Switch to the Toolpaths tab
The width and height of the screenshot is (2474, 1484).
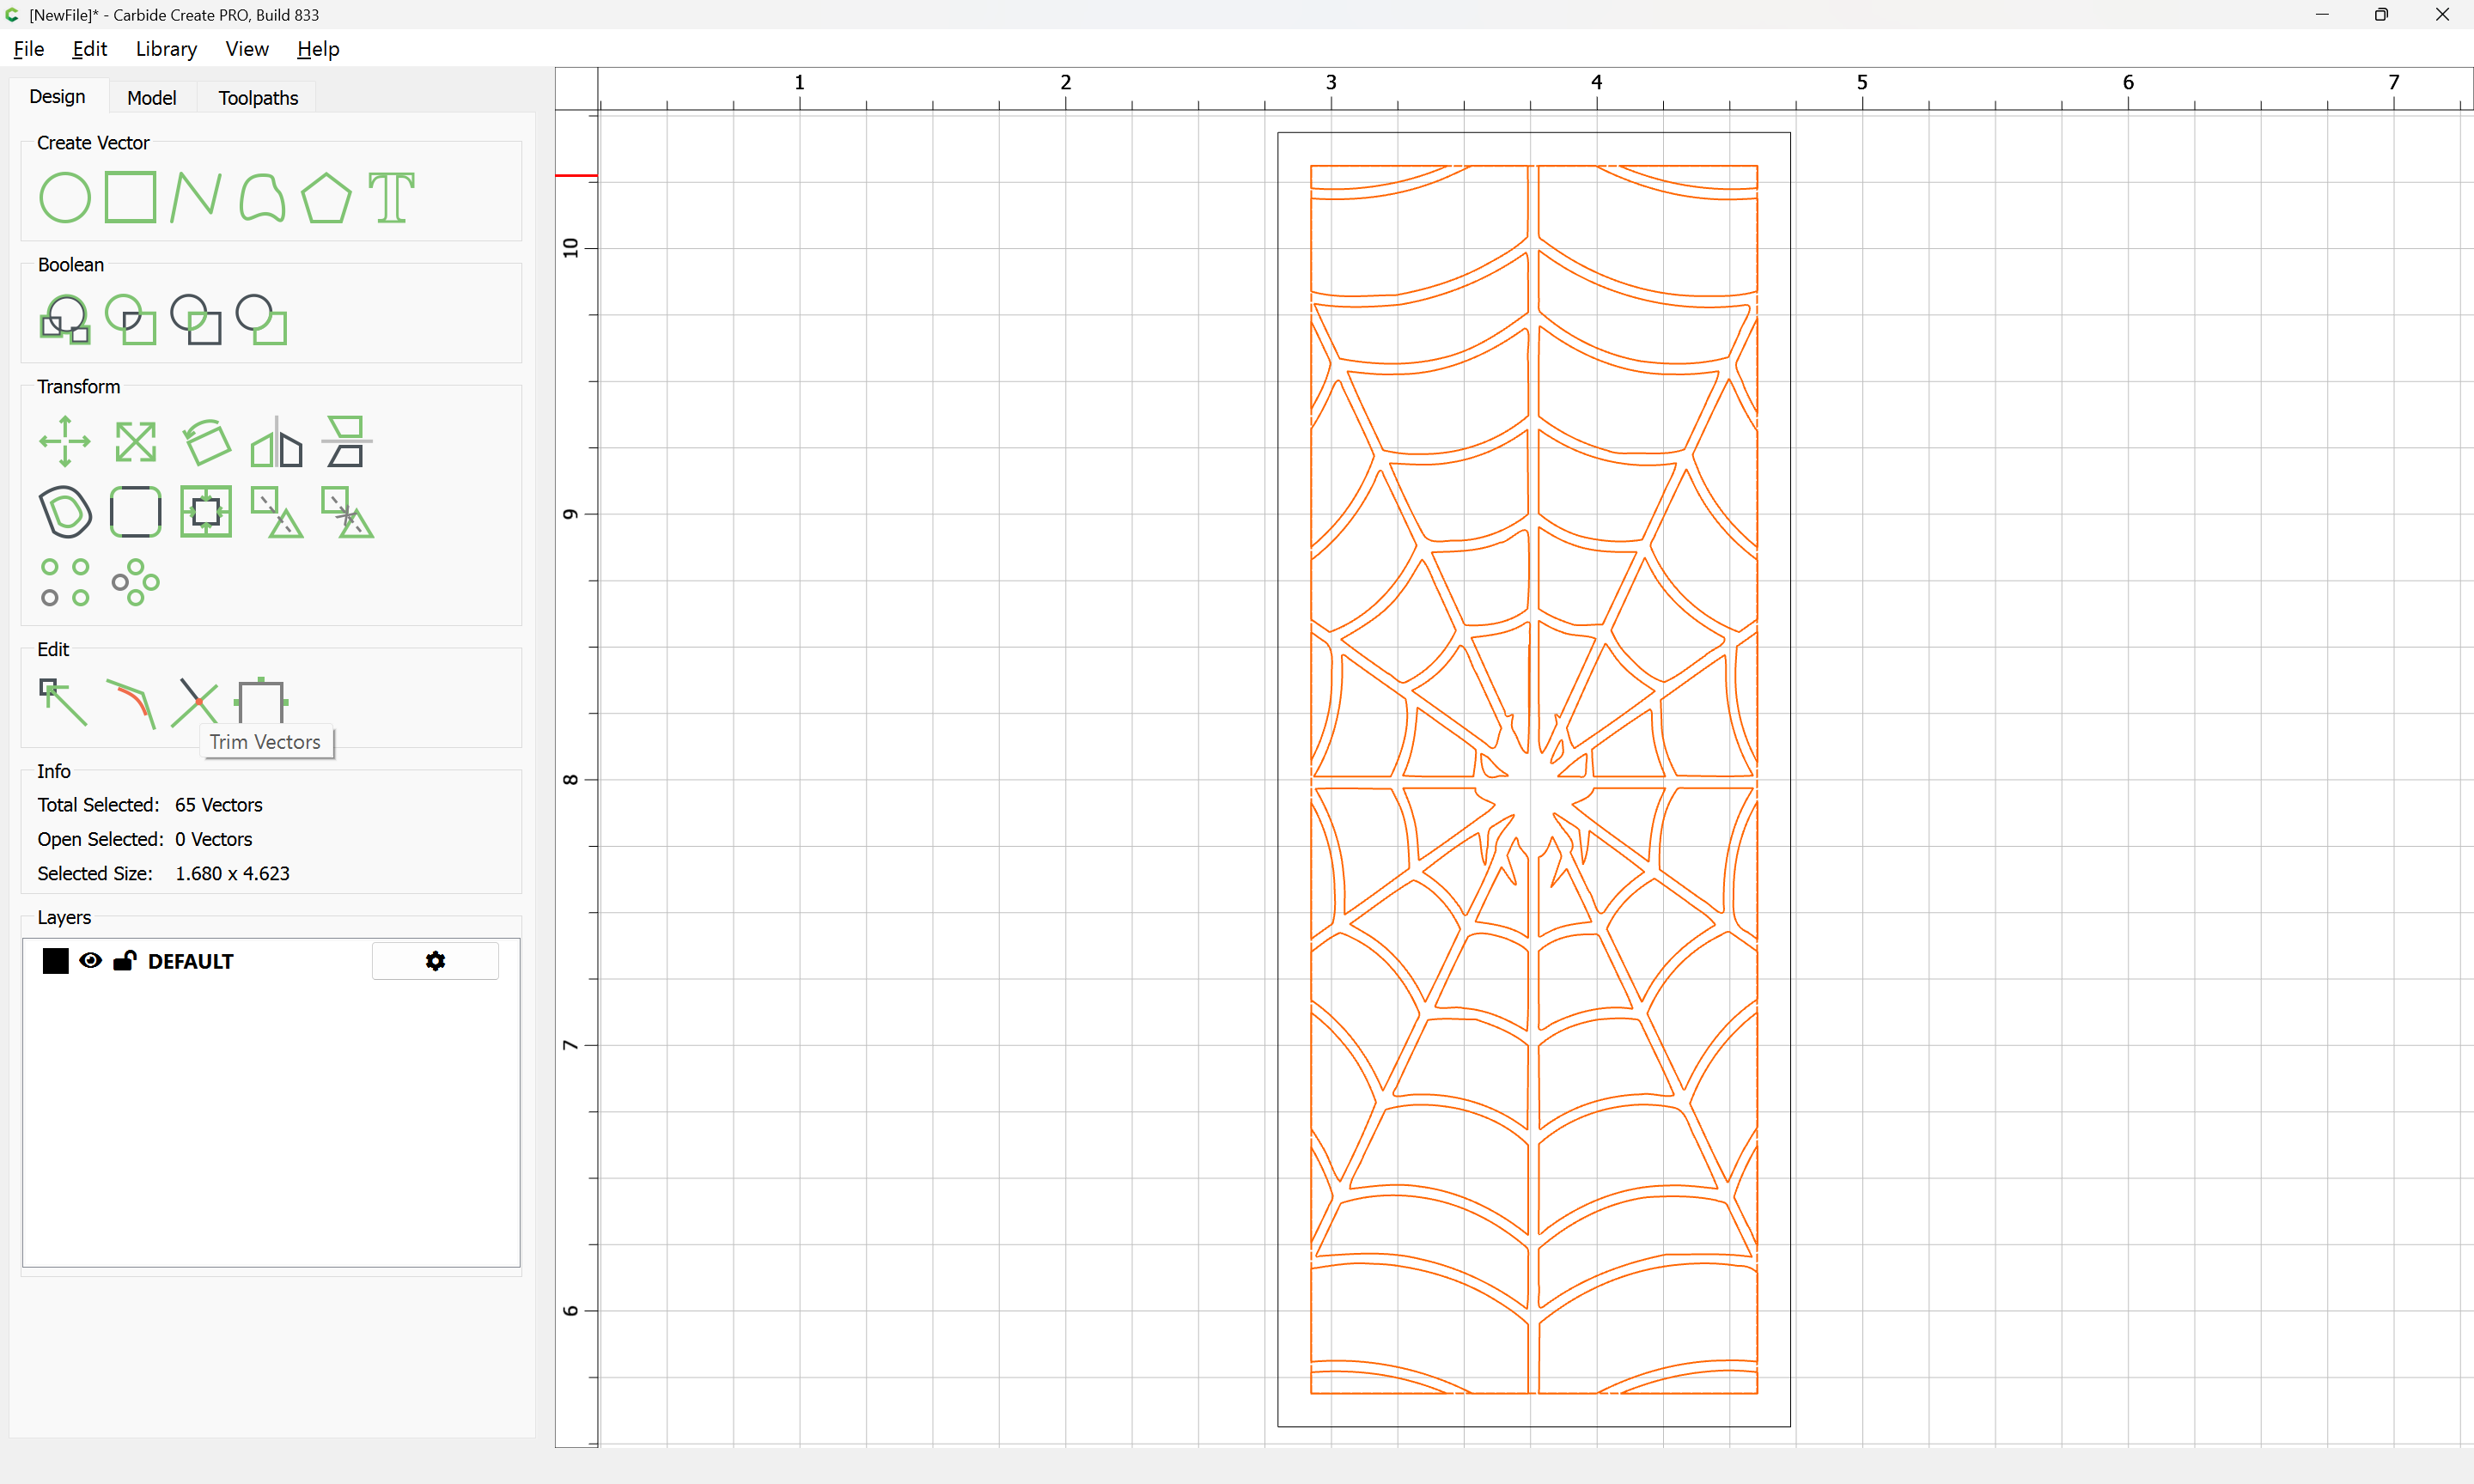258,98
